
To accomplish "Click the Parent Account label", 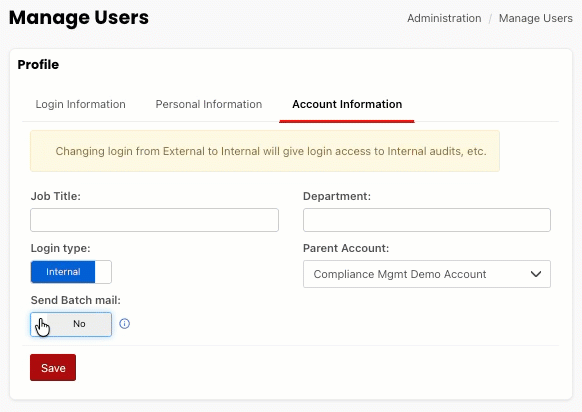I will point(346,248).
